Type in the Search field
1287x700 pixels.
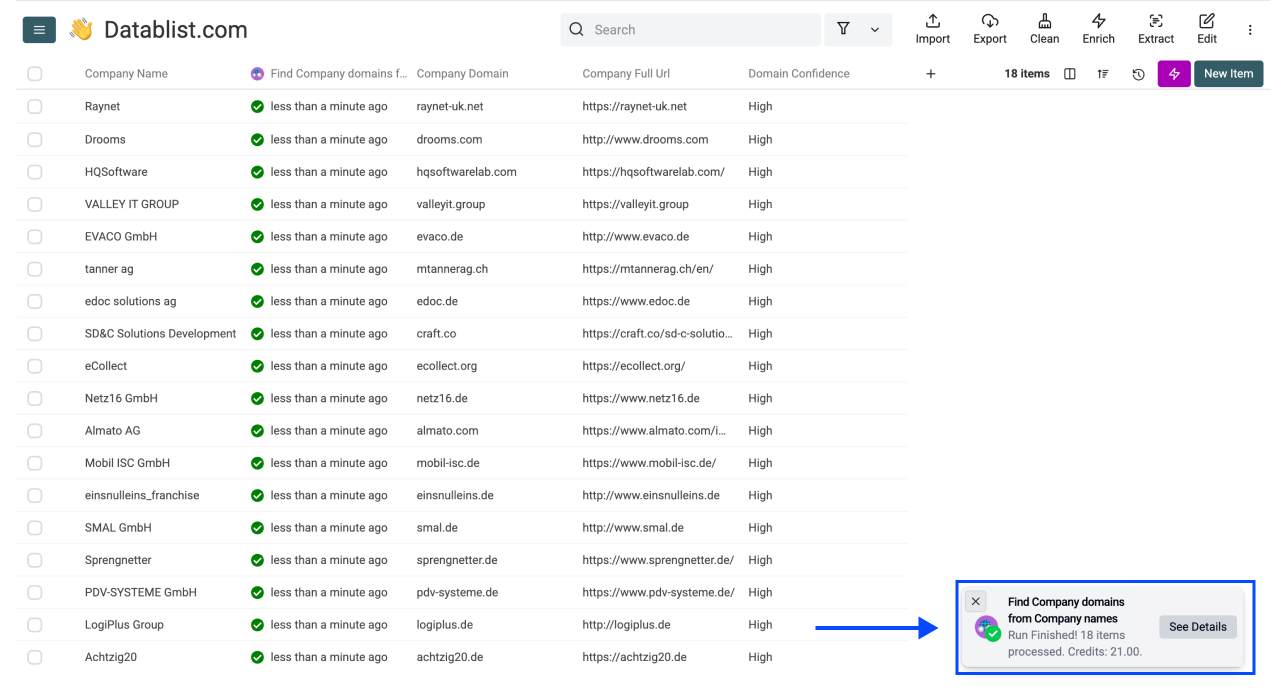click(x=691, y=30)
